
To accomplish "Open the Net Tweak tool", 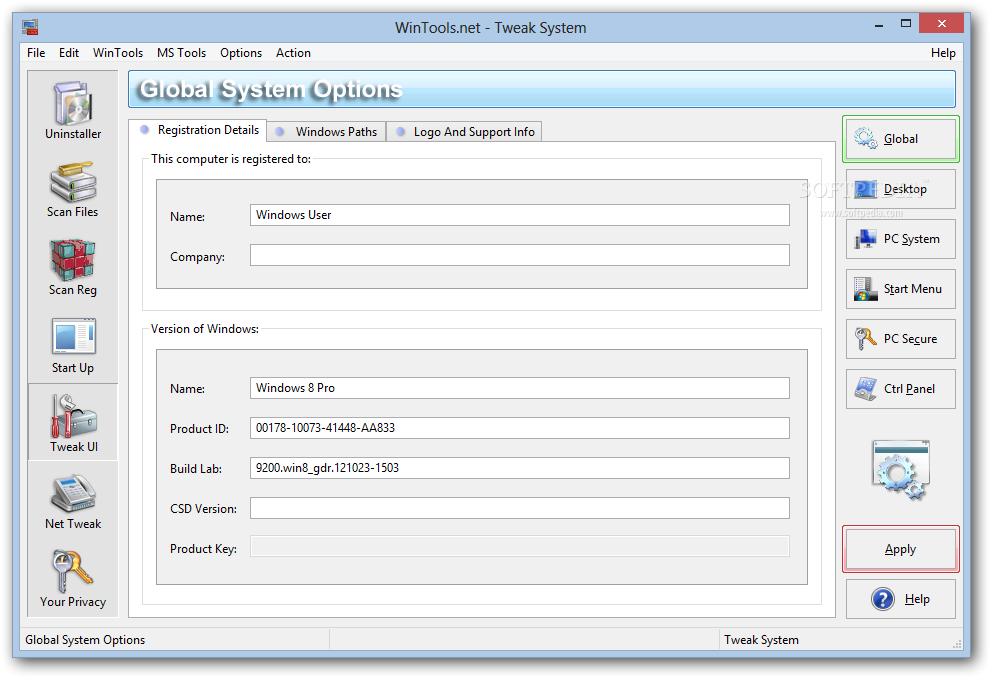I will coord(73,501).
